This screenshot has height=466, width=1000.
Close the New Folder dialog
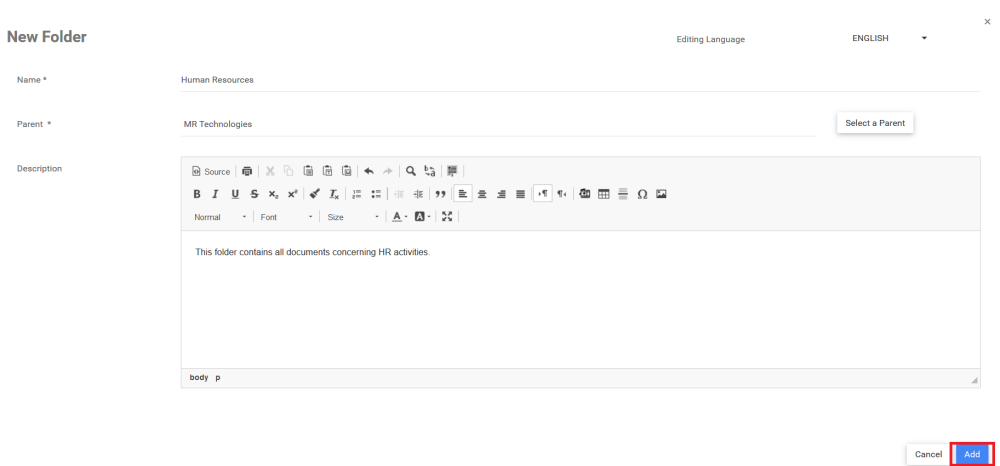[988, 22]
